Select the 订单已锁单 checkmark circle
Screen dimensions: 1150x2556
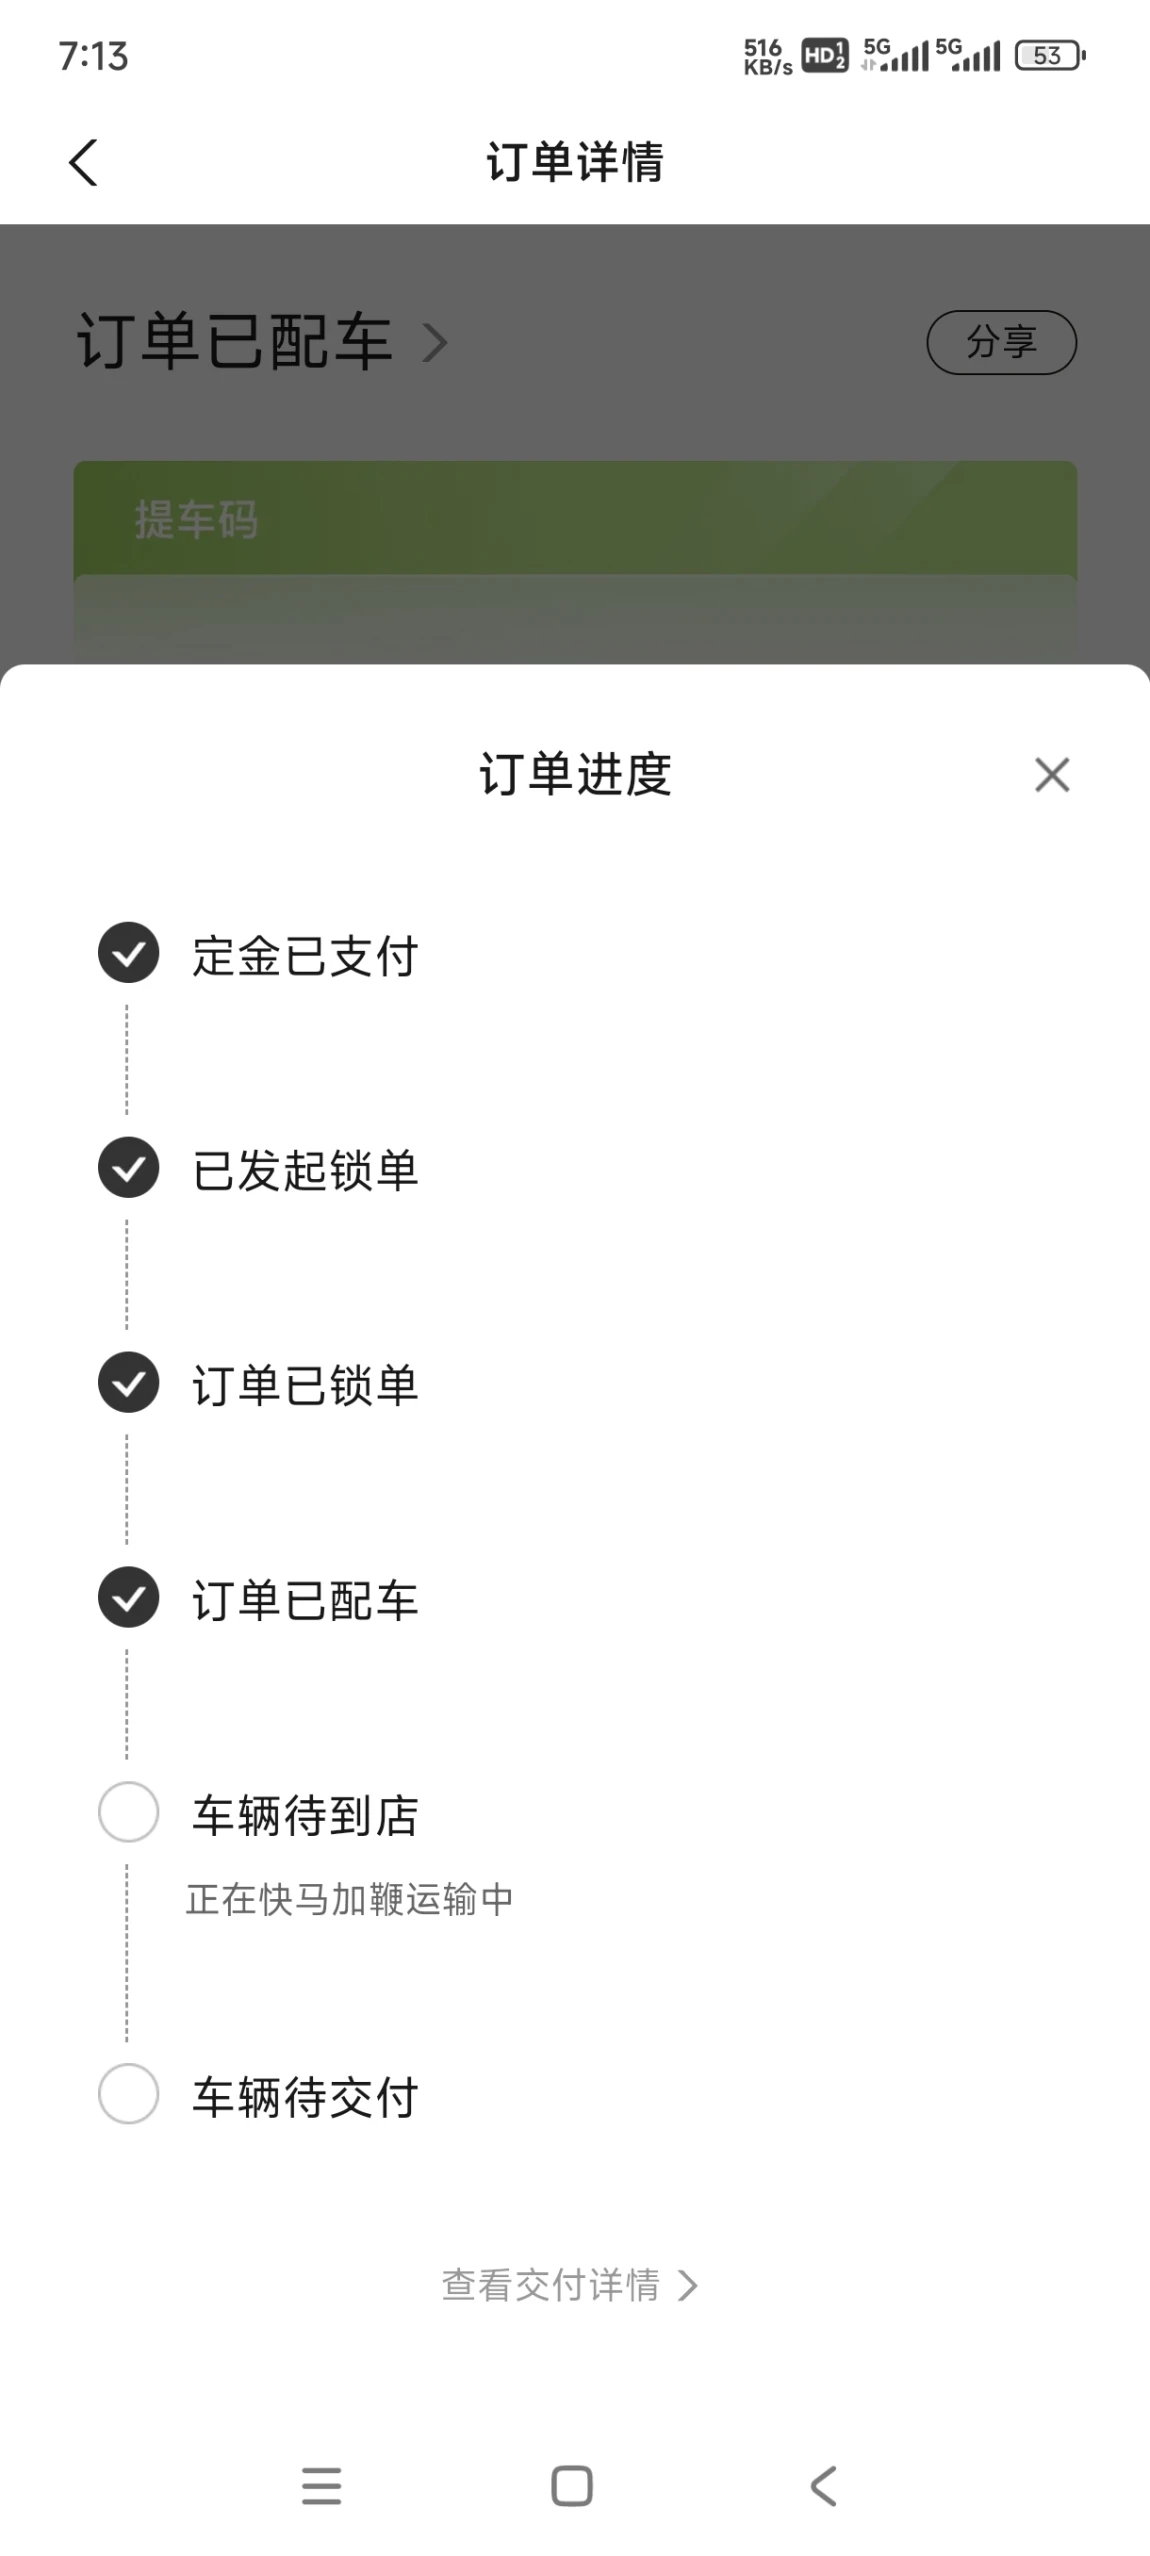coord(128,1383)
